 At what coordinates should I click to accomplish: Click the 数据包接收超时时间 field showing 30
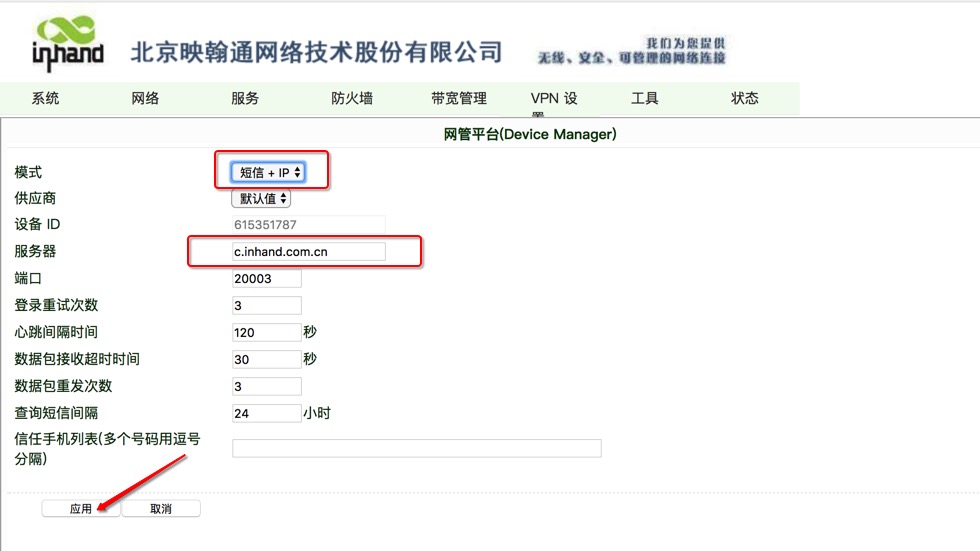pos(266,359)
